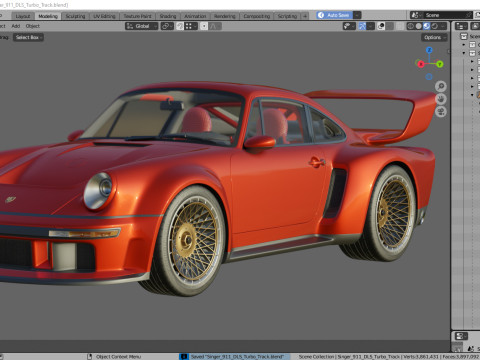Click the Faces count in status bar
This screenshot has width=480, height=360.
[x=460, y=357]
